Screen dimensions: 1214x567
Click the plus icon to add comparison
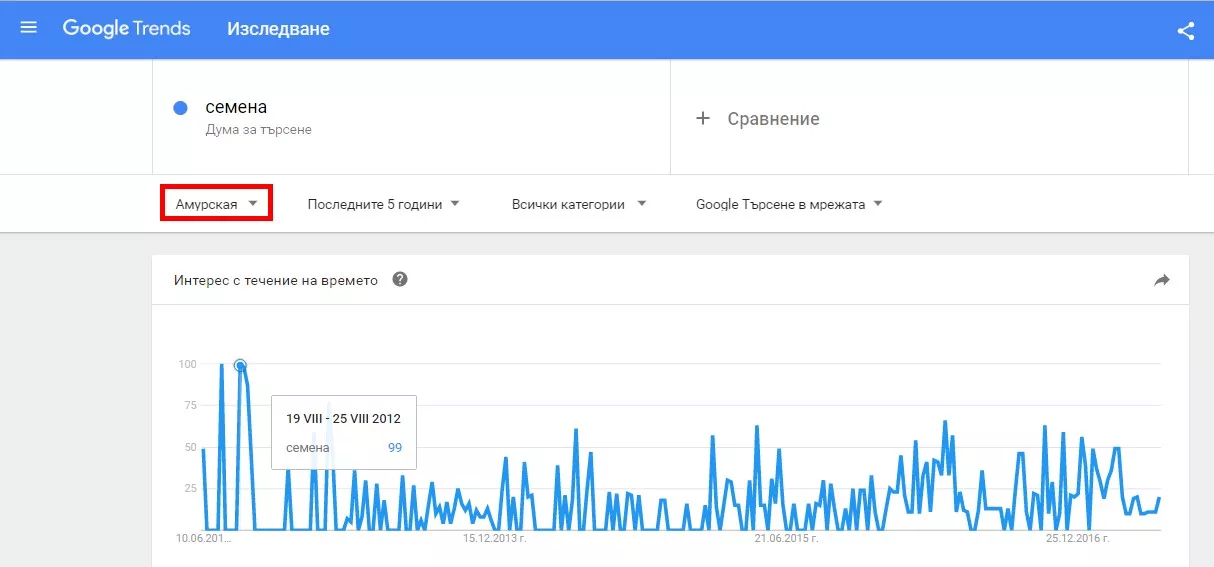[x=703, y=118]
